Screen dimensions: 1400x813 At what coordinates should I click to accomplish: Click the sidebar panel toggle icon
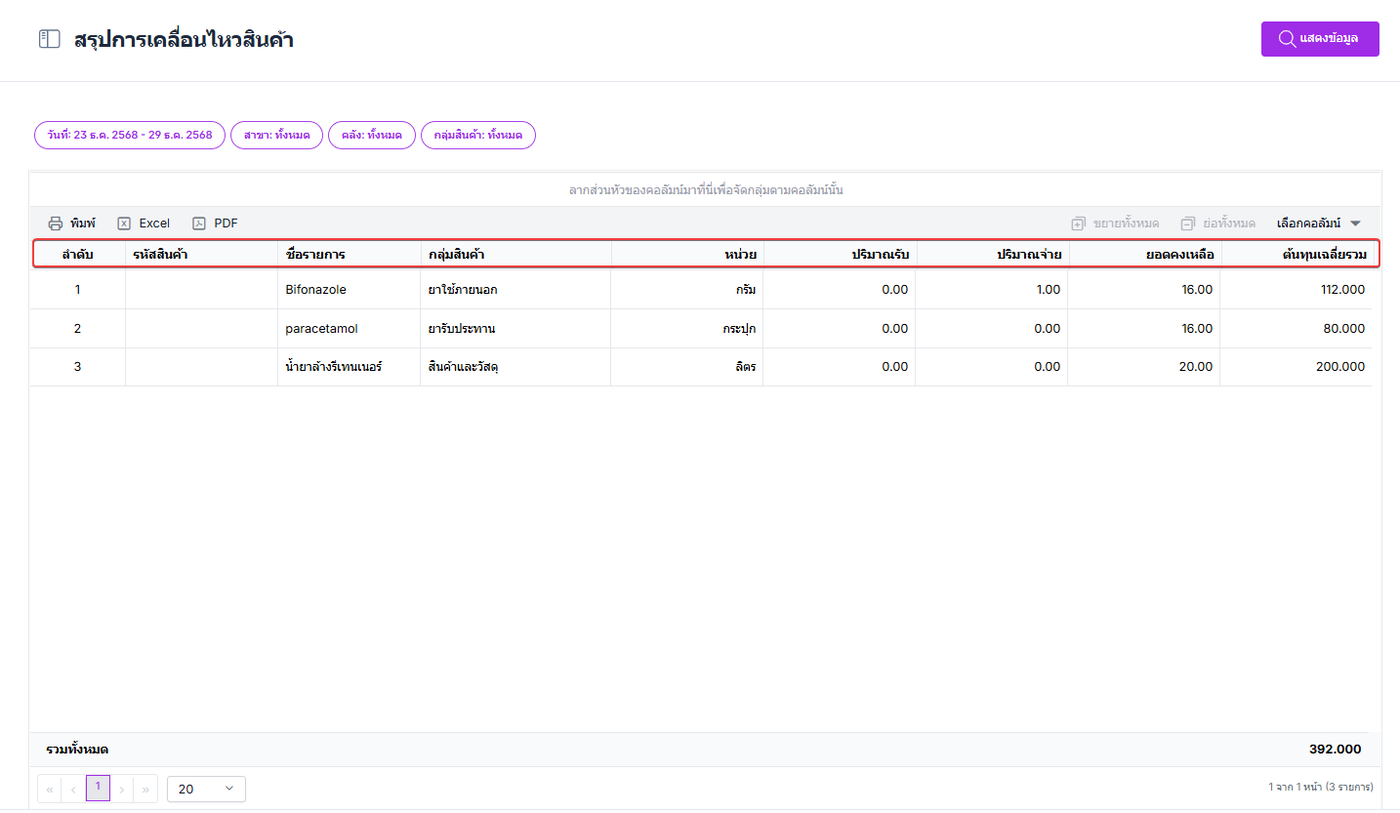[48, 40]
